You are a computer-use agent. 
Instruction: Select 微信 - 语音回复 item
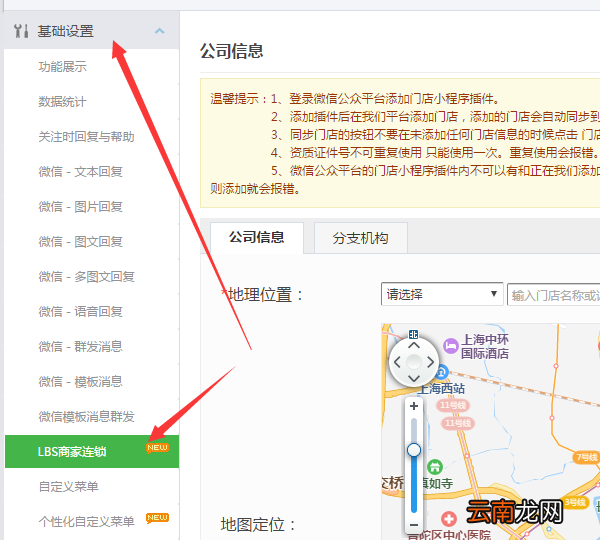click(80, 312)
